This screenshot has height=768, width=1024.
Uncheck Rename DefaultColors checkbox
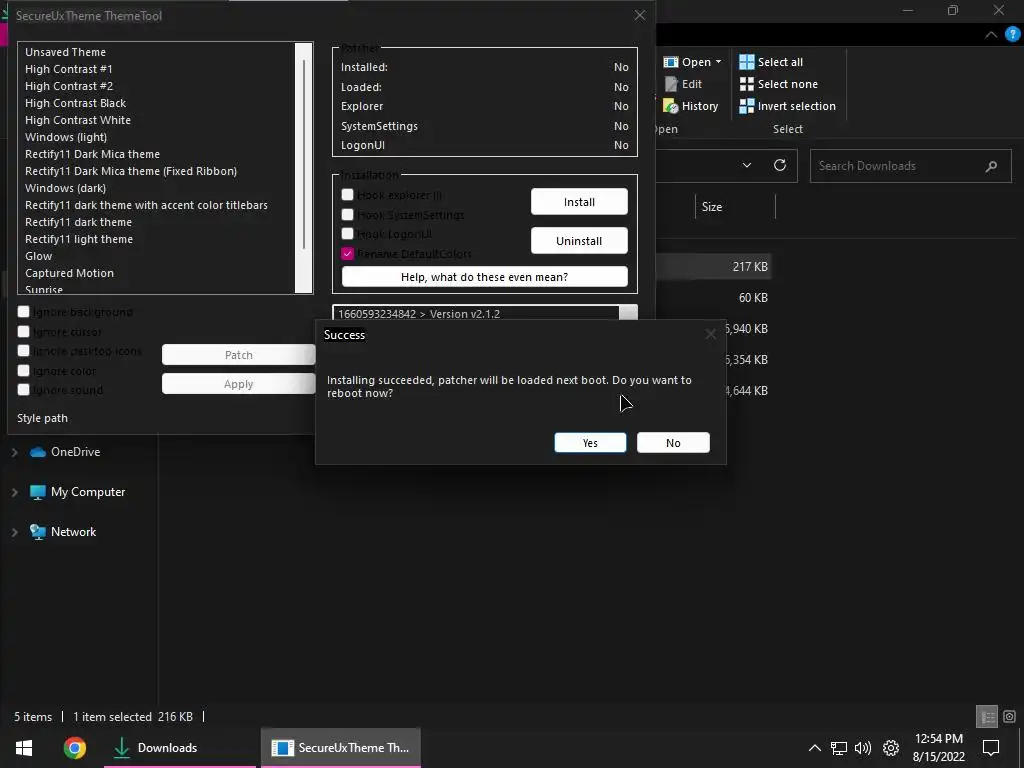click(x=347, y=253)
